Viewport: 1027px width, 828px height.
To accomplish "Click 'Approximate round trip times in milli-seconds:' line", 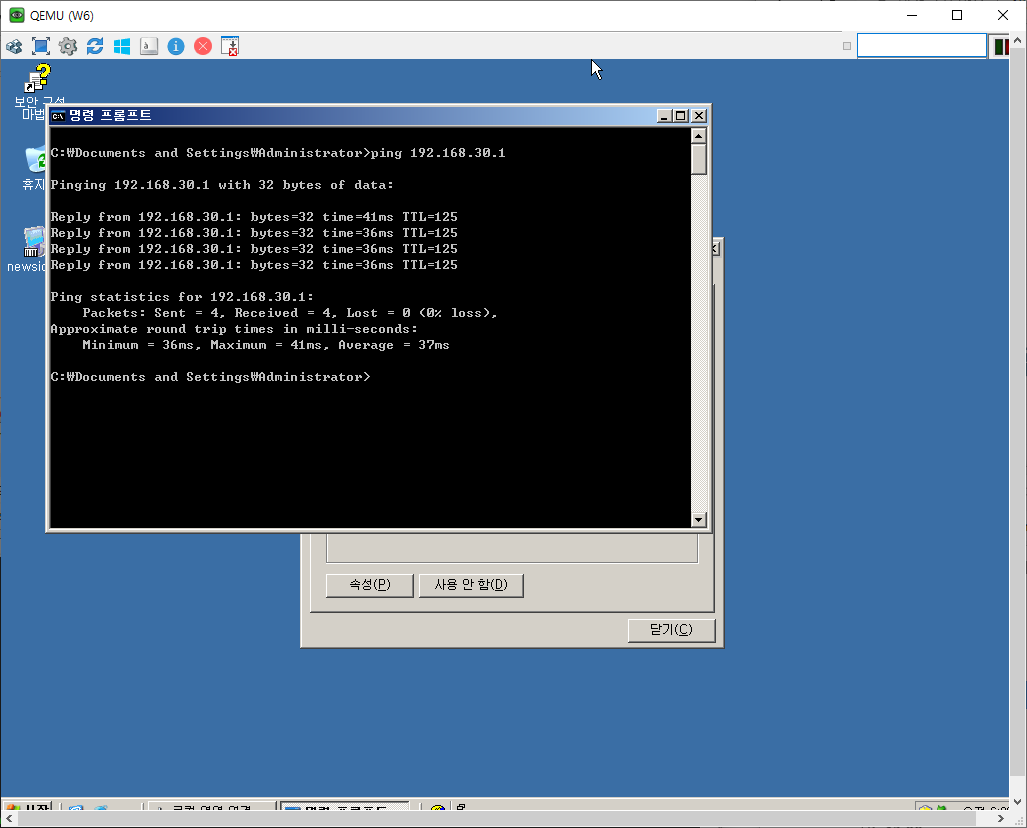I will 234,329.
